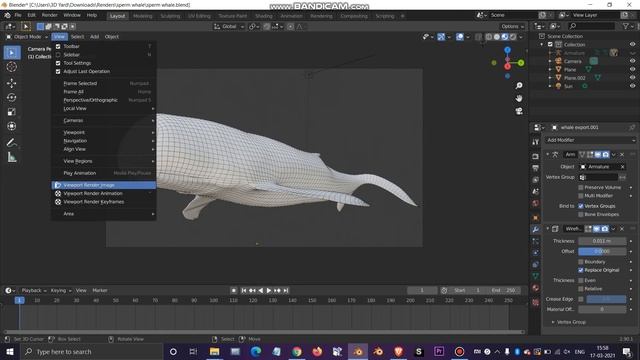Toggle camera view icon in viewport
Viewport: 640px width, 360px height.
click(519, 111)
